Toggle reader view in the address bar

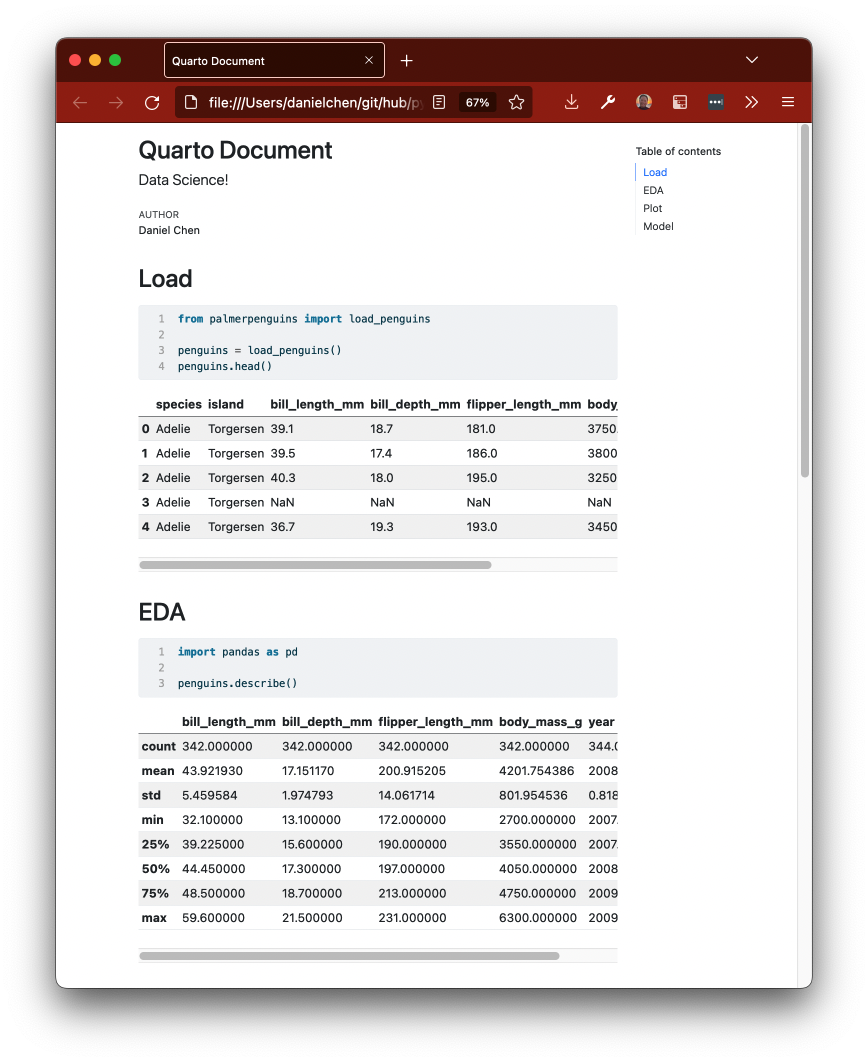tap(439, 102)
